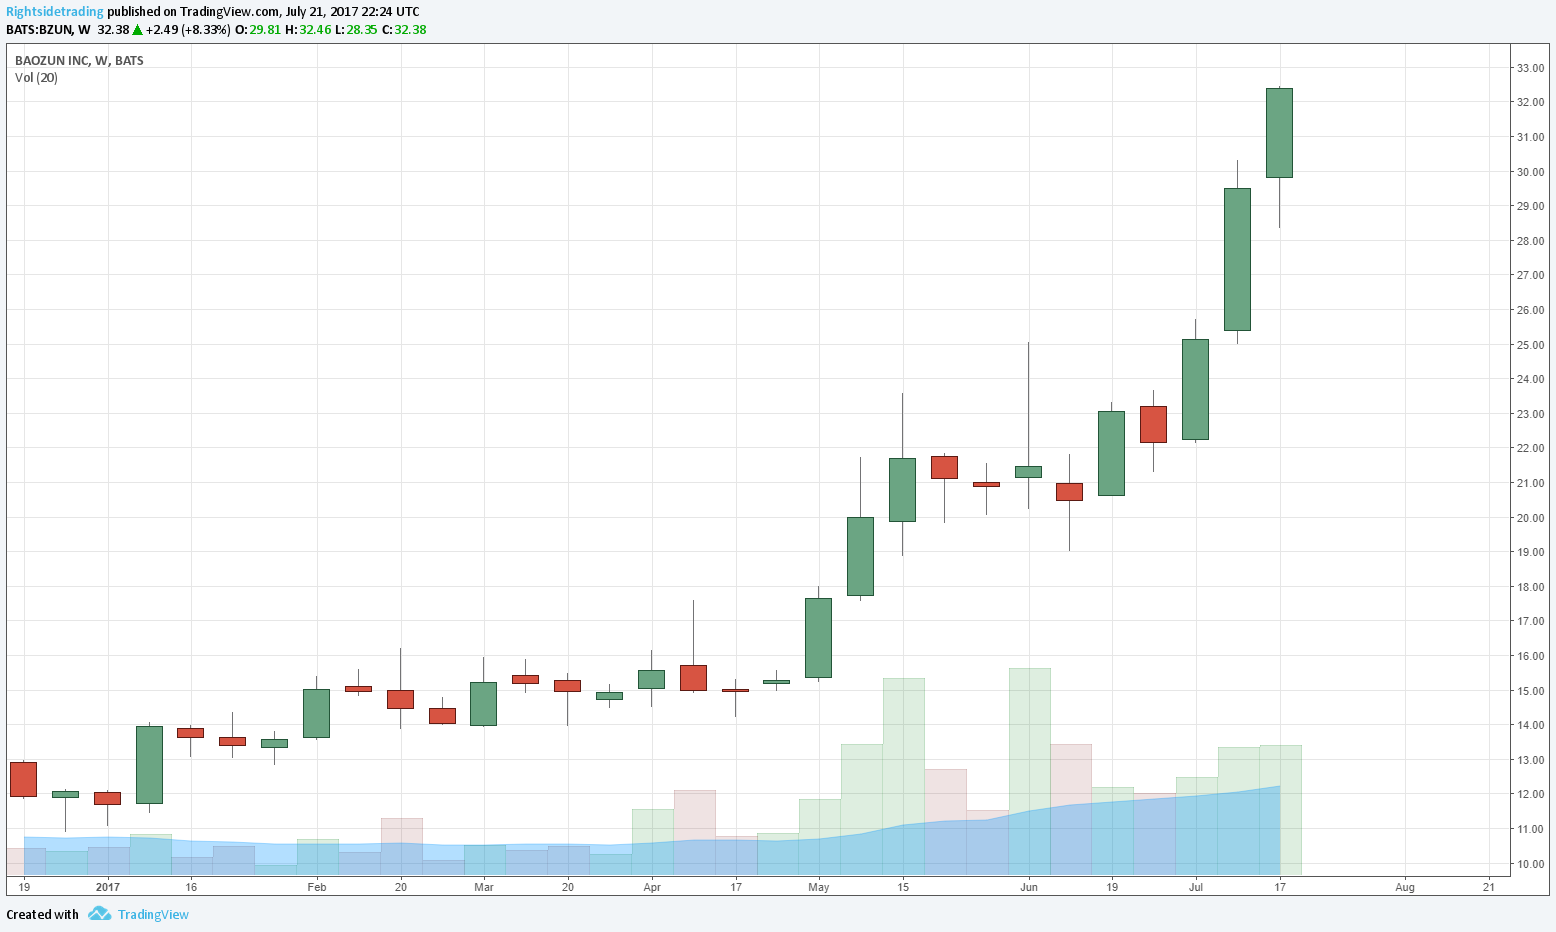This screenshot has width=1556, height=932.
Task: Open the TradingView text link at bottom
Action: pos(153,914)
